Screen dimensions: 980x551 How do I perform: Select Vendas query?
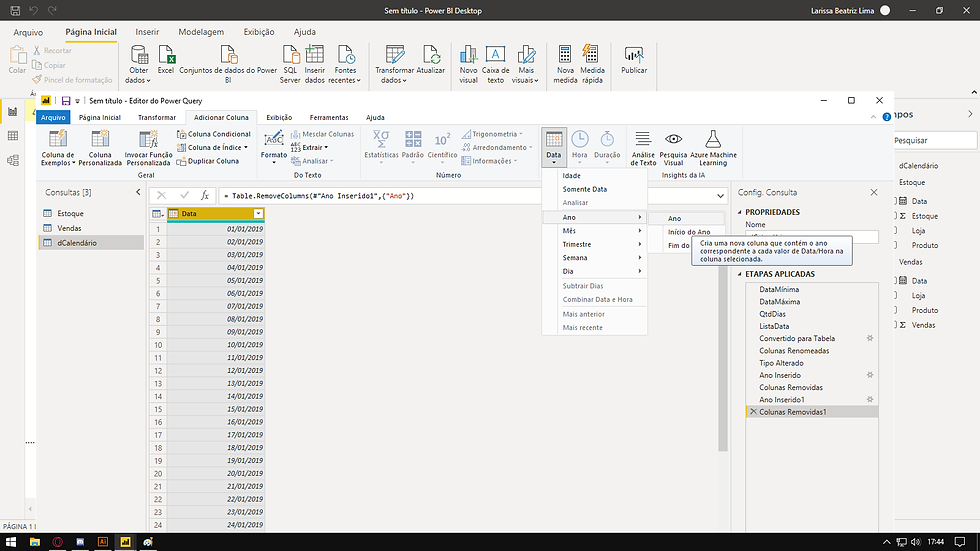[x=91, y=228]
